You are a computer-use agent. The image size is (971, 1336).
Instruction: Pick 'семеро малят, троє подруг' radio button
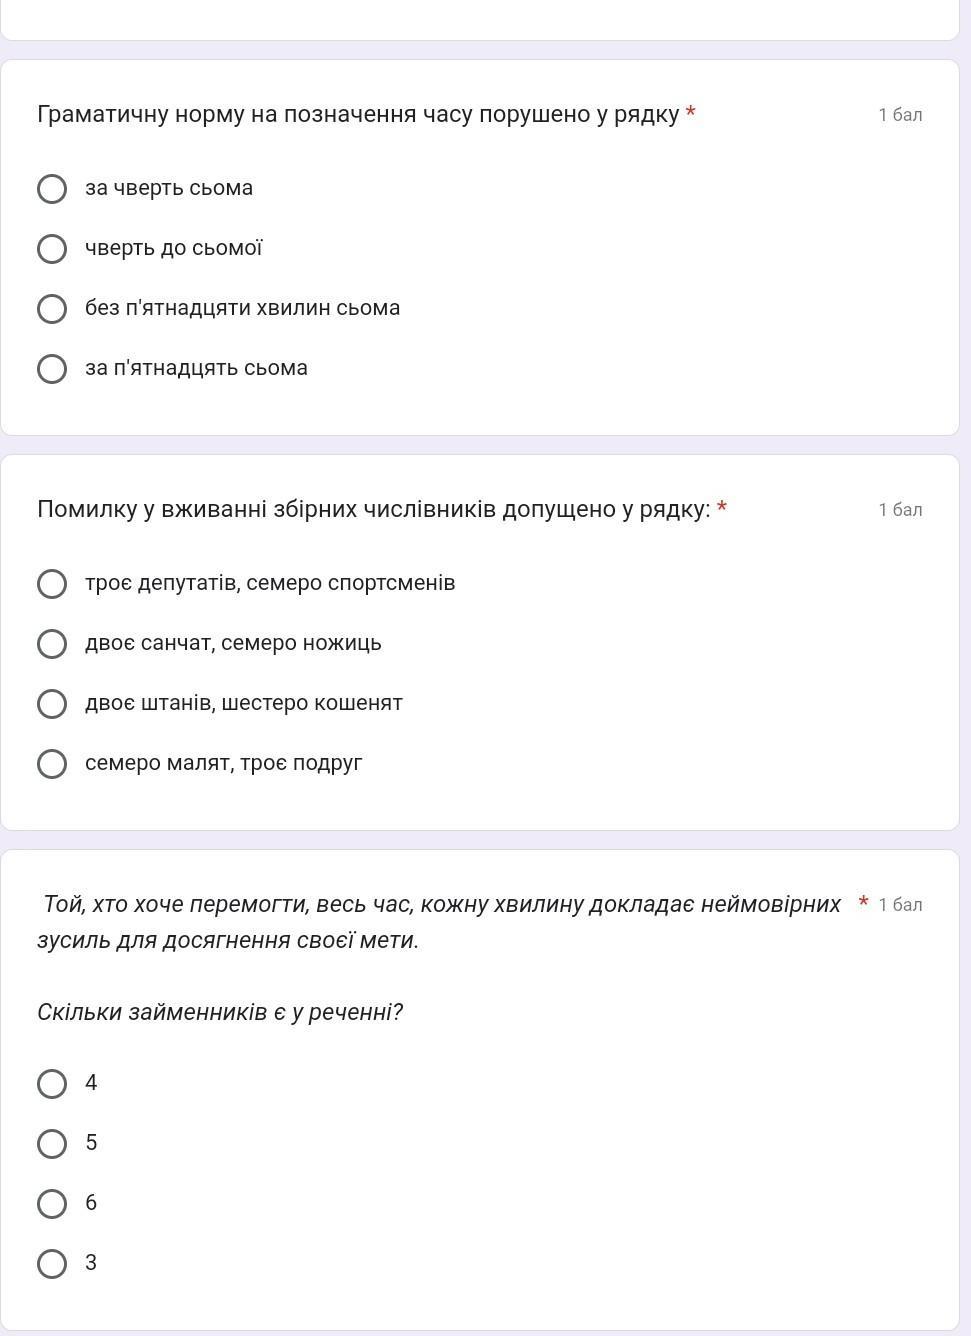tap(52, 764)
